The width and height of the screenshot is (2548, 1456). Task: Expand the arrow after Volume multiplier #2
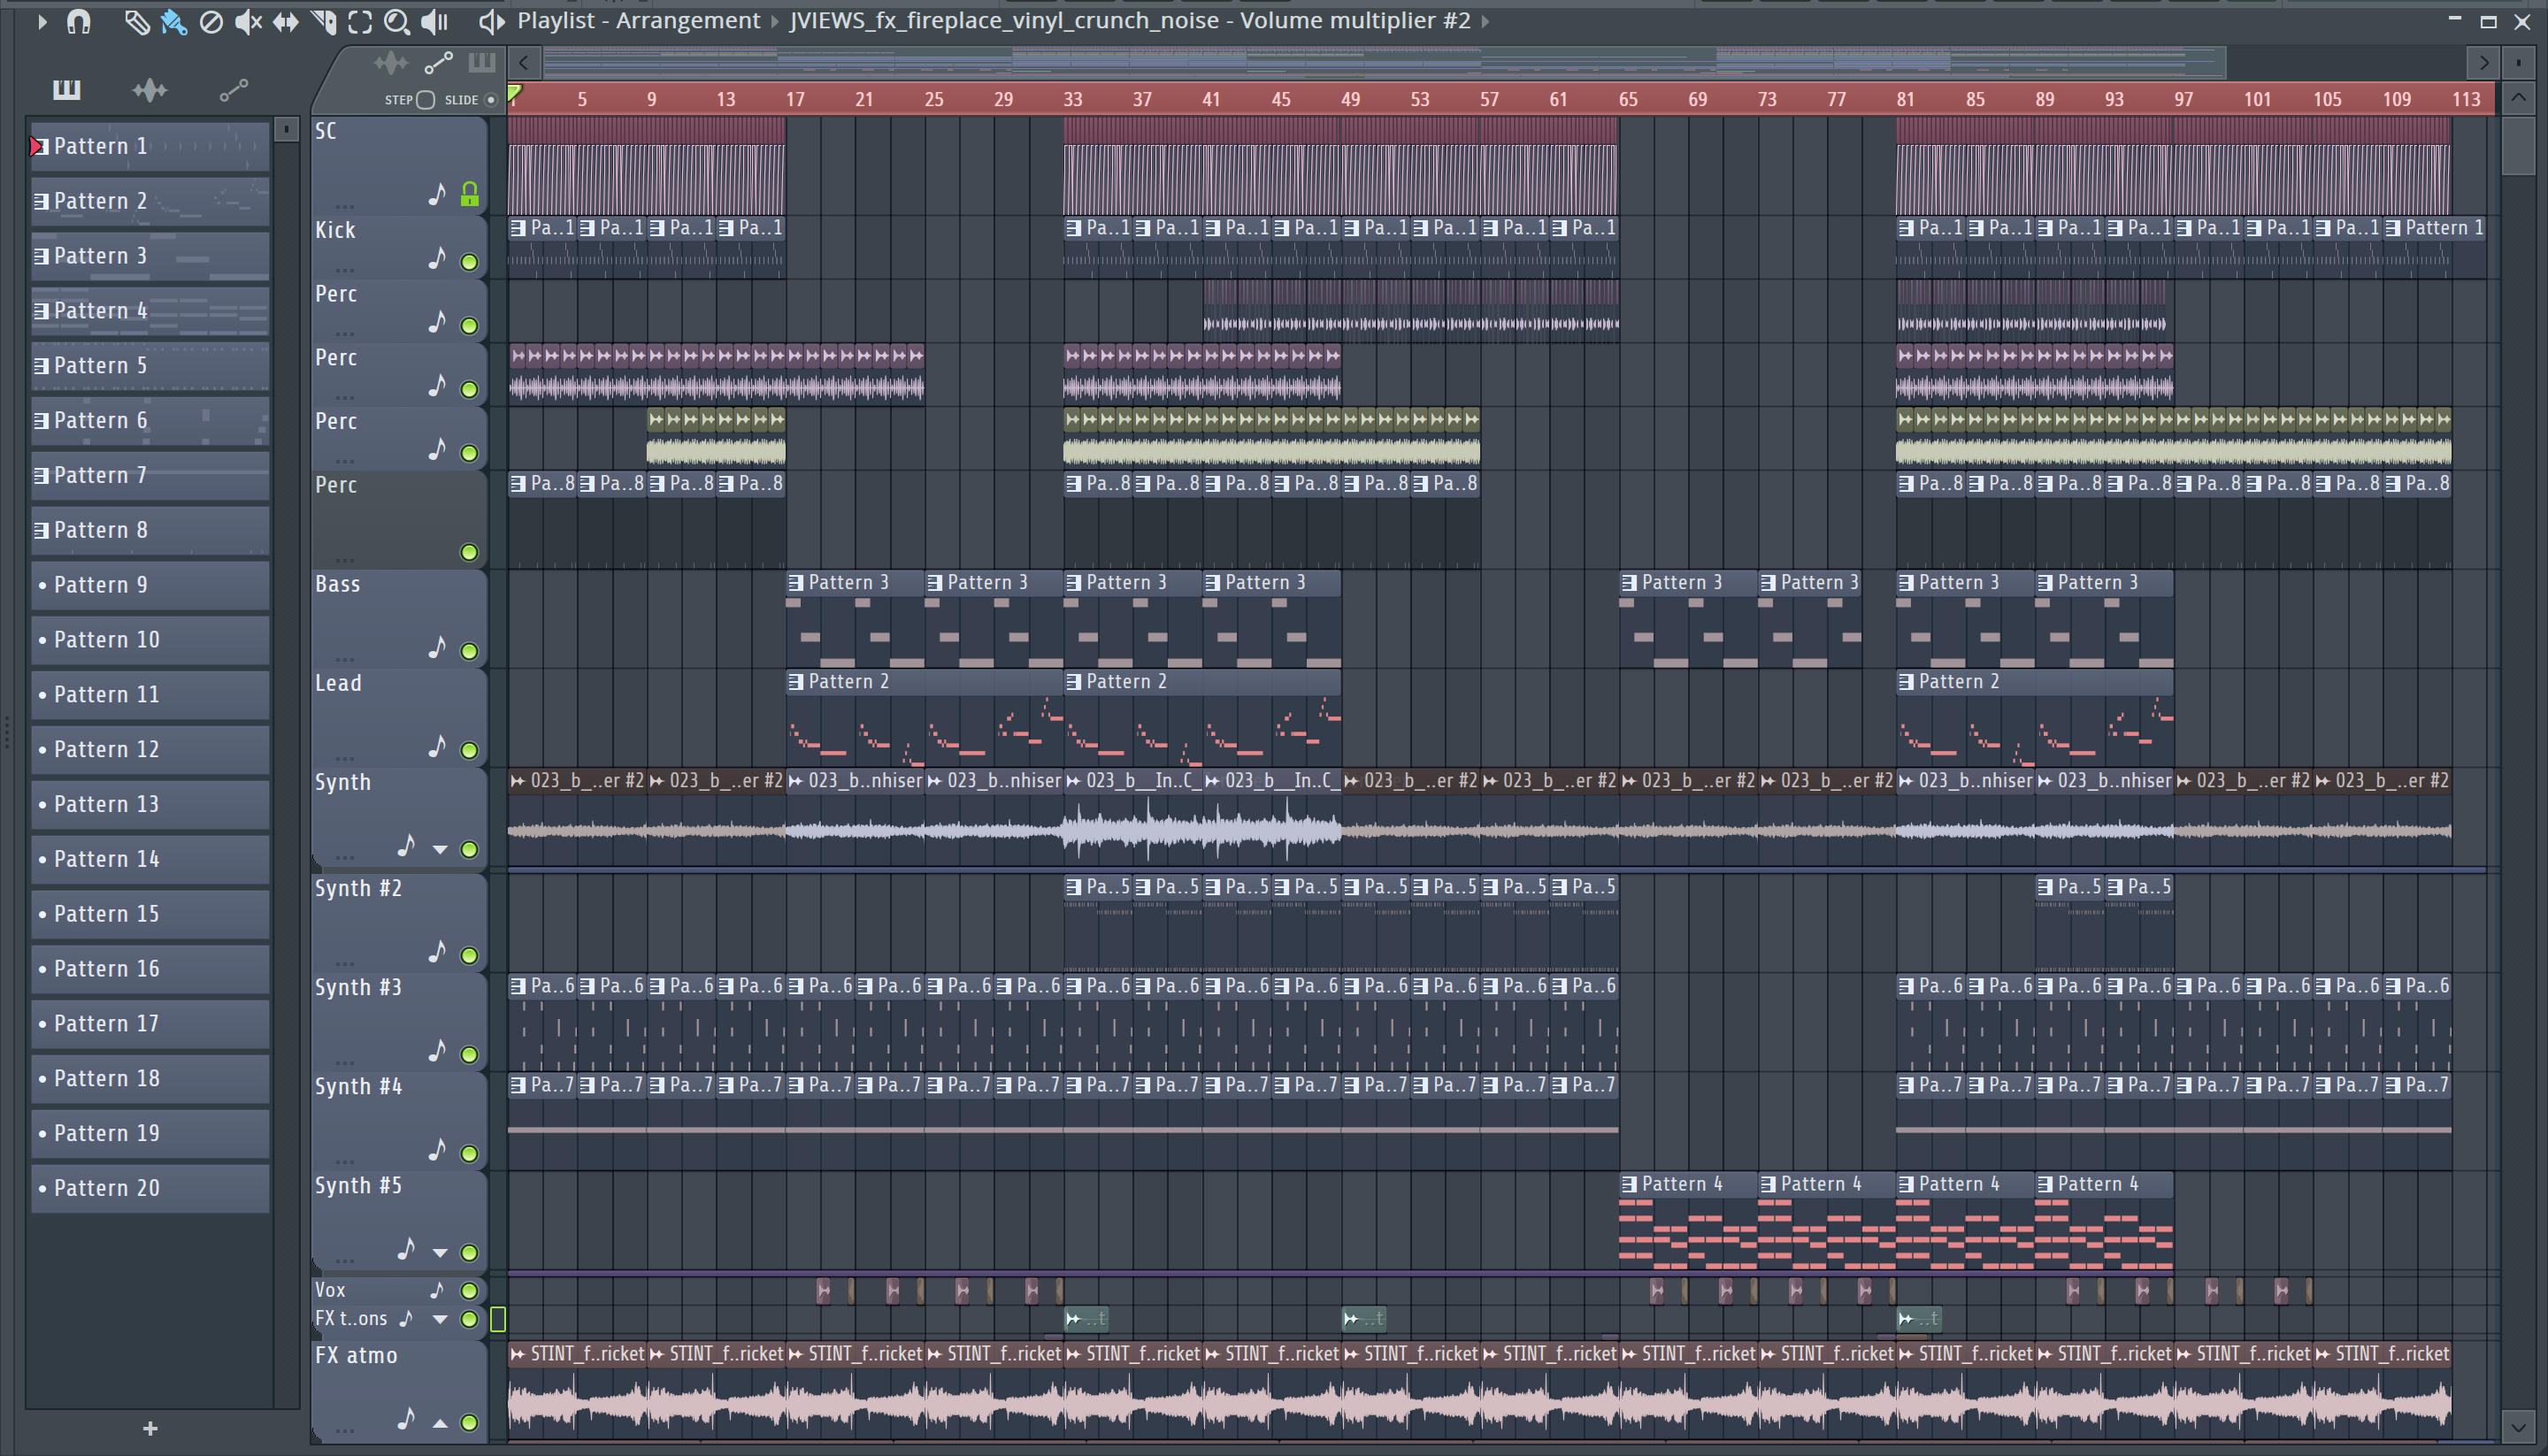click(x=1486, y=21)
